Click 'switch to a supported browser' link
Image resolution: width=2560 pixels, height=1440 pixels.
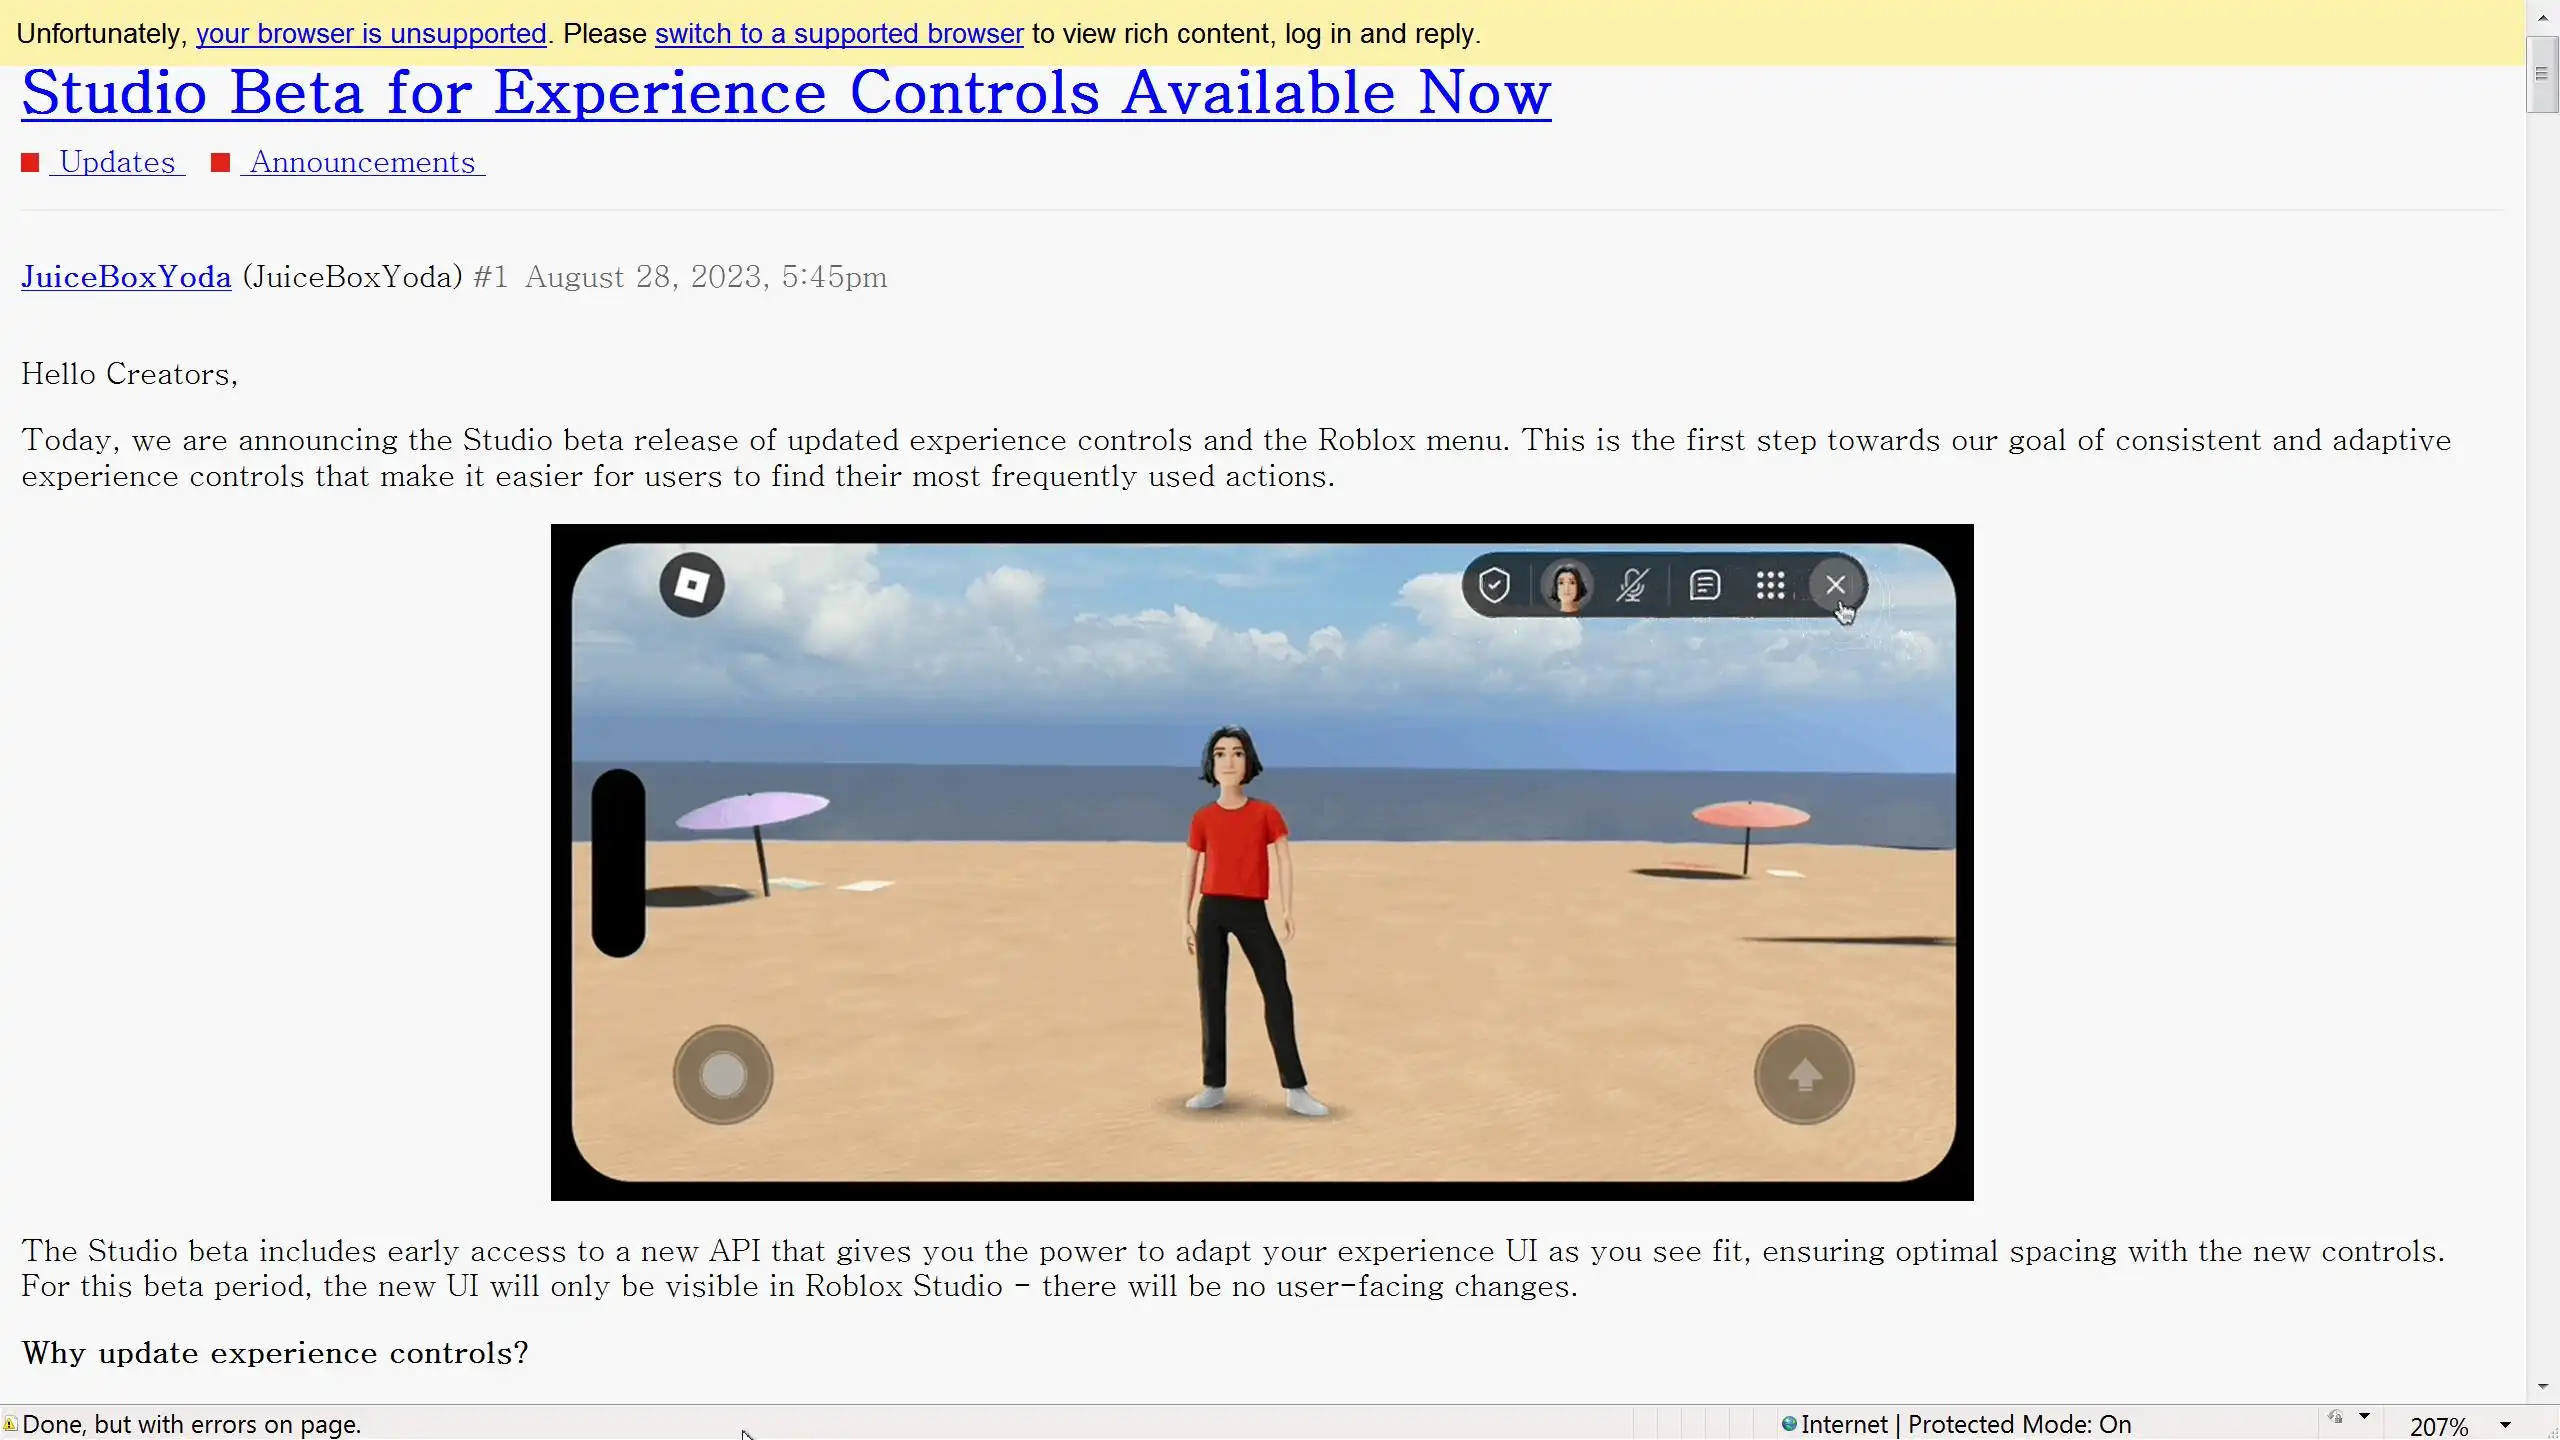pyautogui.click(x=838, y=34)
